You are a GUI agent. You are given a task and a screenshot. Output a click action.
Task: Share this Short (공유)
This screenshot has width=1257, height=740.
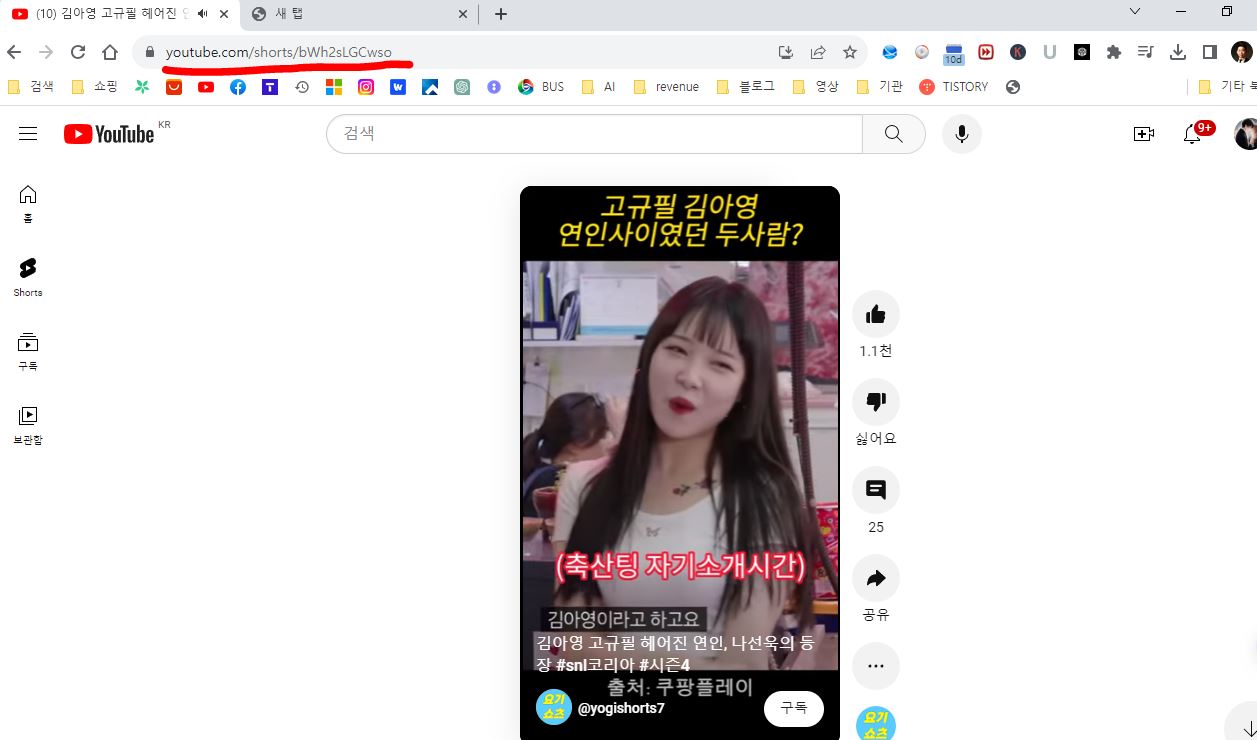point(876,578)
